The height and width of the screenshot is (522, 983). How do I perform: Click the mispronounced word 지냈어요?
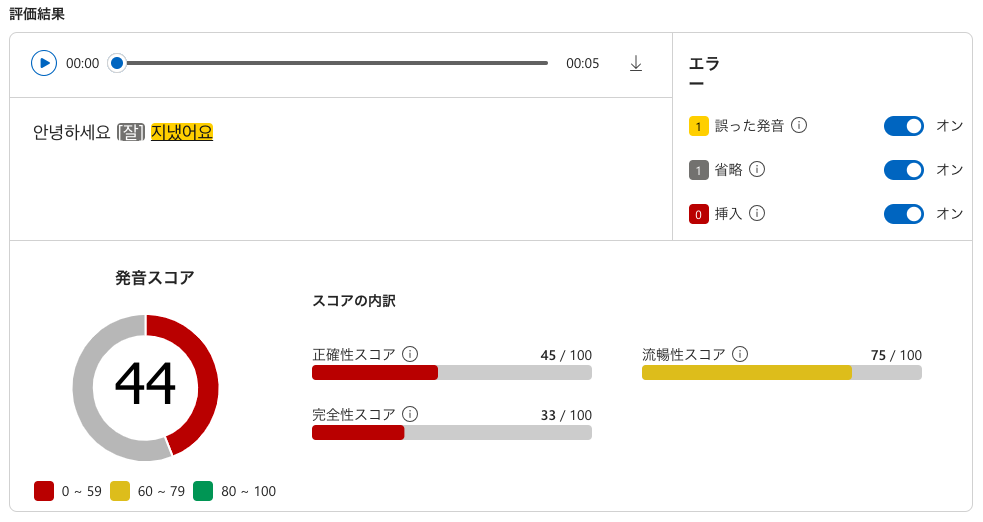(x=182, y=132)
